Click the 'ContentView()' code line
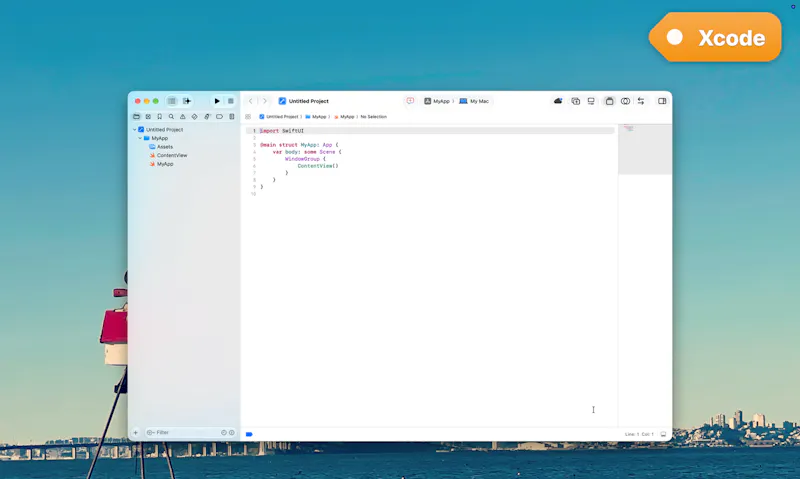The height and width of the screenshot is (479, 800). pyautogui.click(x=318, y=166)
